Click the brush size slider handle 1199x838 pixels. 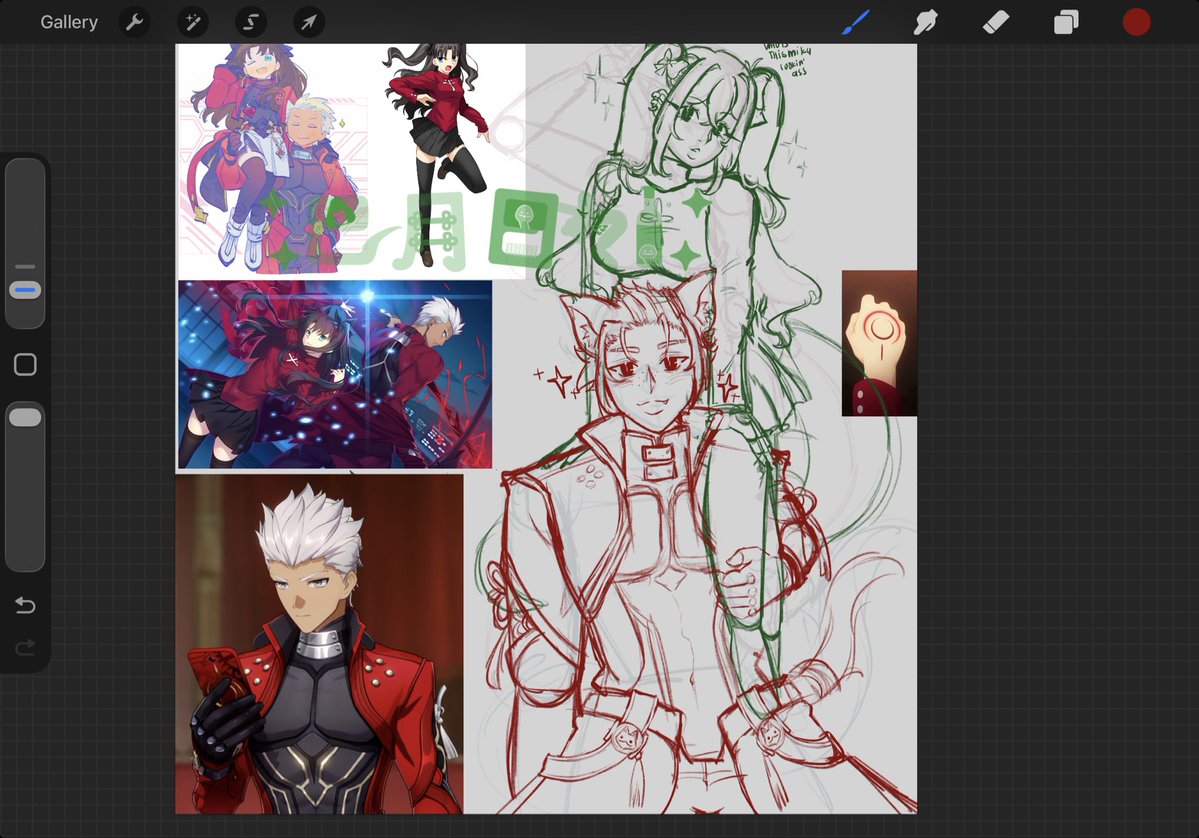(25, 290)
